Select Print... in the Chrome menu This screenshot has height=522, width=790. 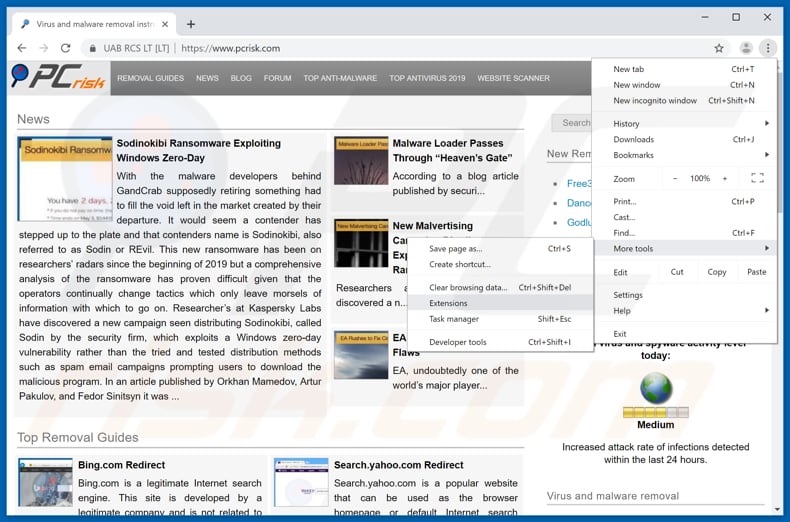coord(684,201)
